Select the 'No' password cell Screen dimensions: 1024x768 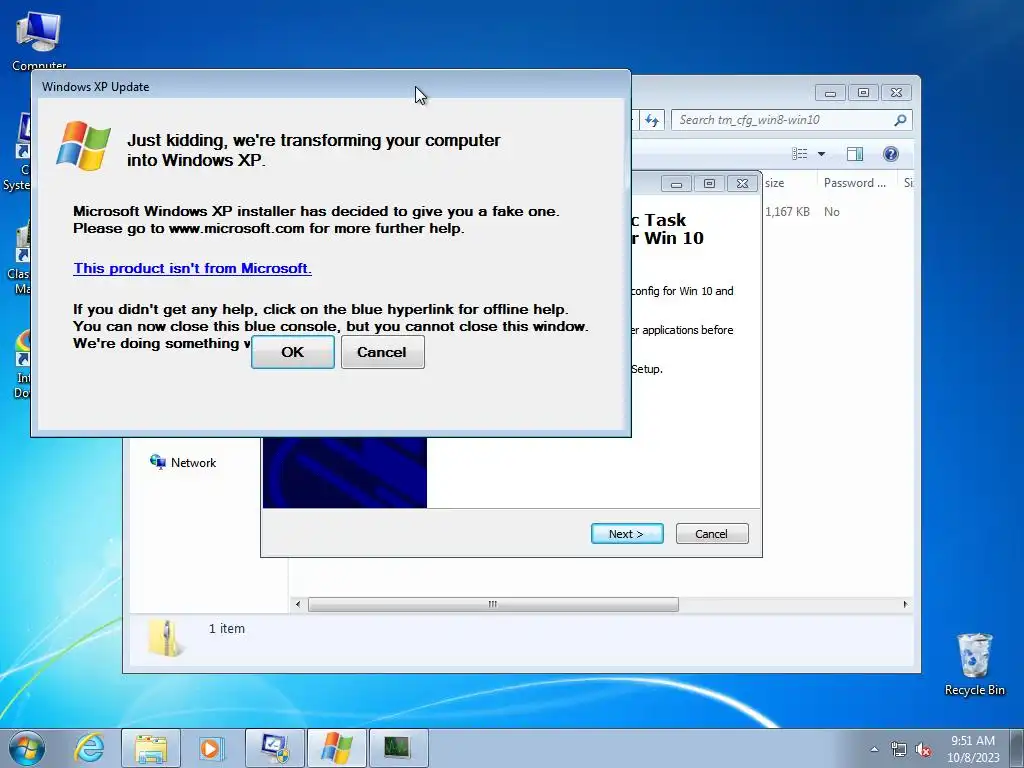point(832,212)
